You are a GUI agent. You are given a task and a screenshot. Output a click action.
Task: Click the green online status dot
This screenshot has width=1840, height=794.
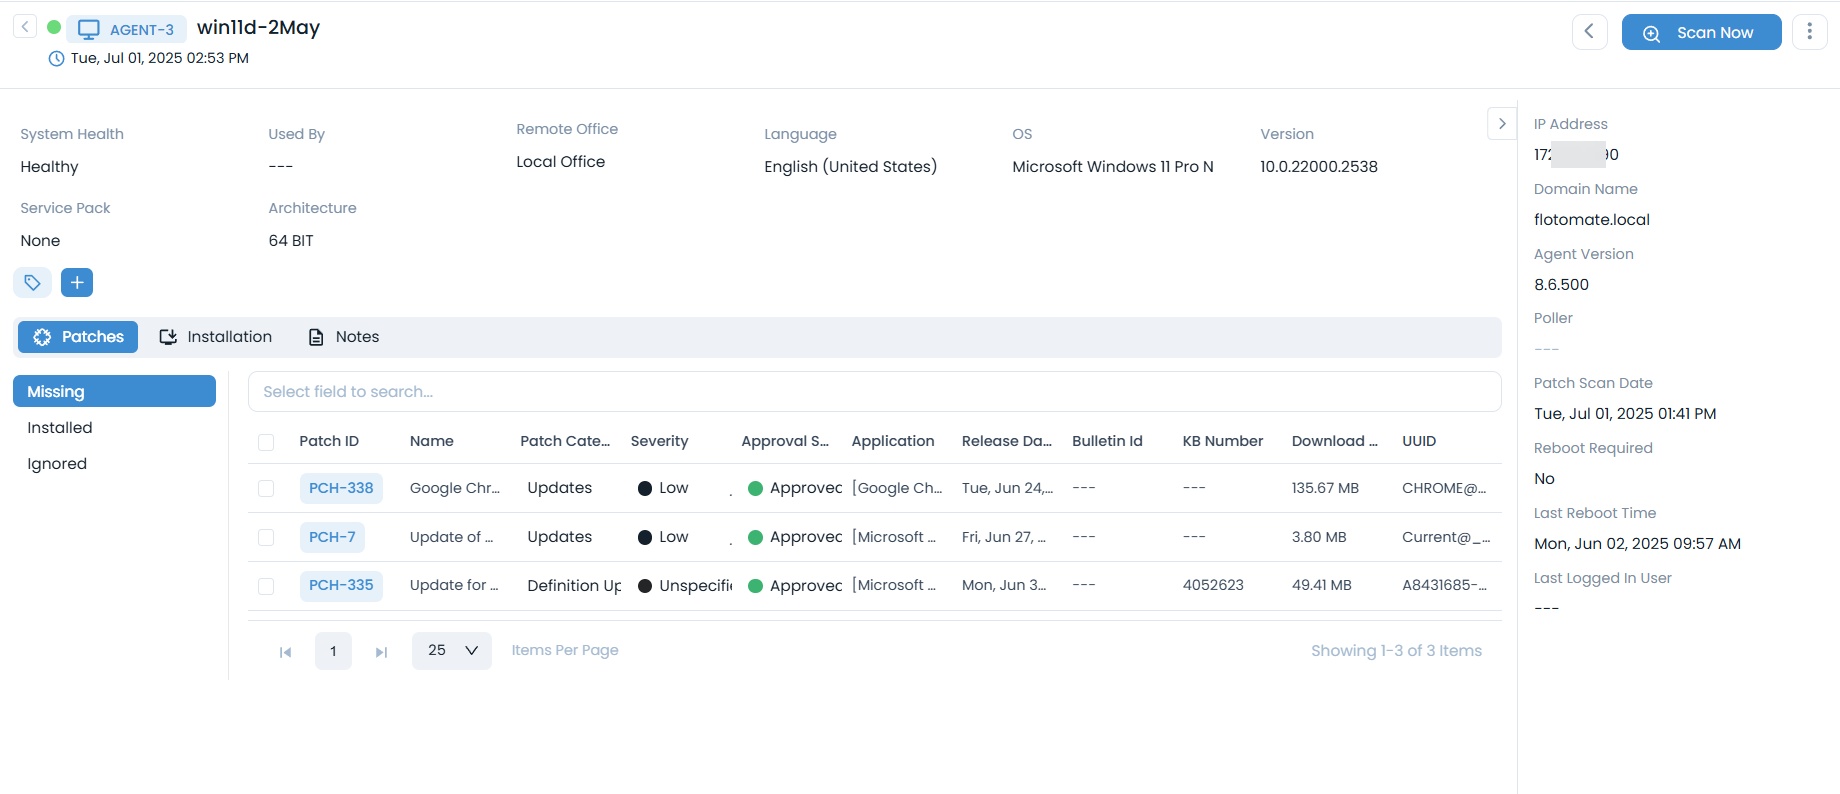coord(54,28)
